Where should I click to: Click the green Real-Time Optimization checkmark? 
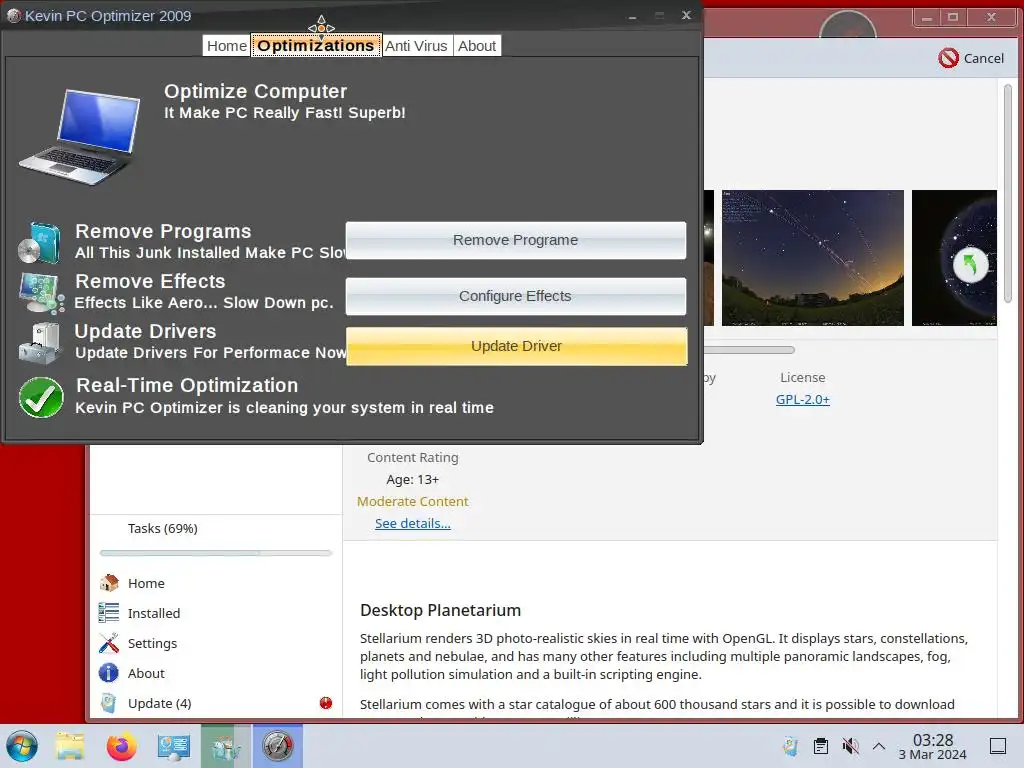click(x=41, y=397)
